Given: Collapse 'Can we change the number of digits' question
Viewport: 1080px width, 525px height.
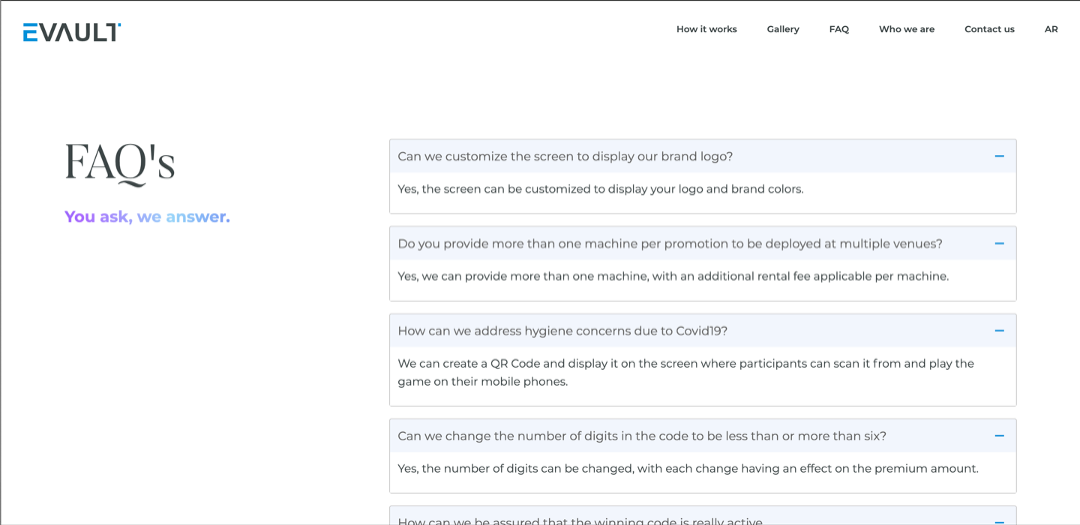Looking at the screenshot, I should [641, 436].
